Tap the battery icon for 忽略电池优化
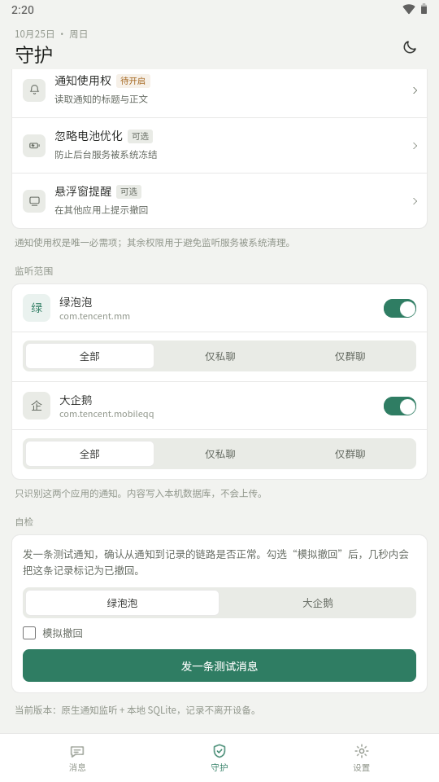The image size is (439, 782). (x=34, y=146)
